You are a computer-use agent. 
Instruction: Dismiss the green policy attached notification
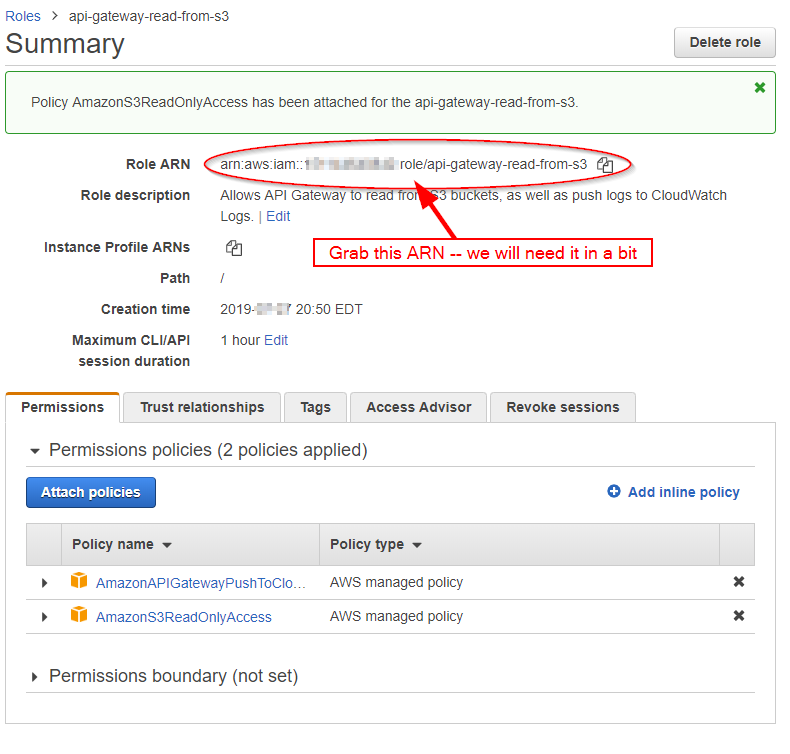760,88
